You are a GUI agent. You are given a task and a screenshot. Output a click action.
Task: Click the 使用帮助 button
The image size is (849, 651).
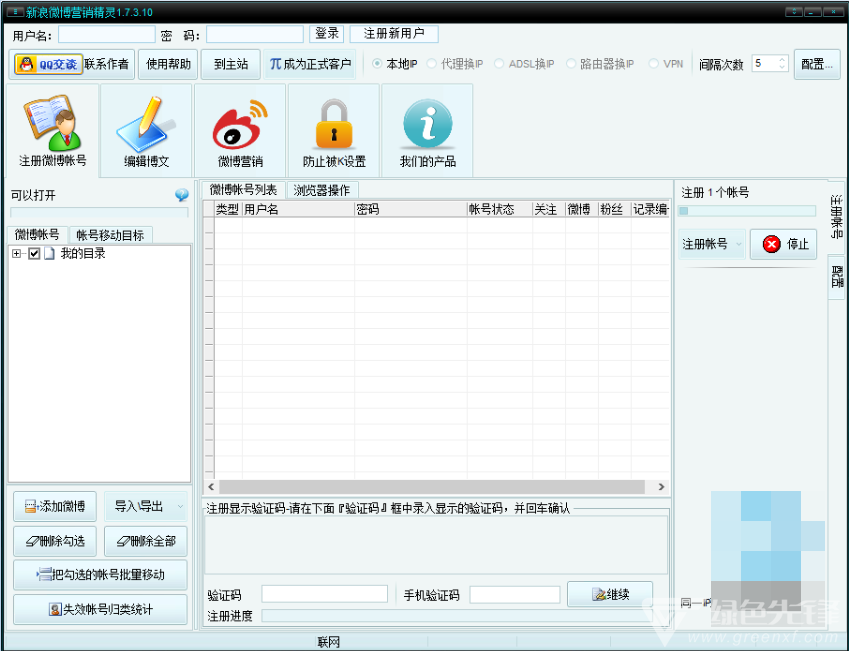point(168,64)
